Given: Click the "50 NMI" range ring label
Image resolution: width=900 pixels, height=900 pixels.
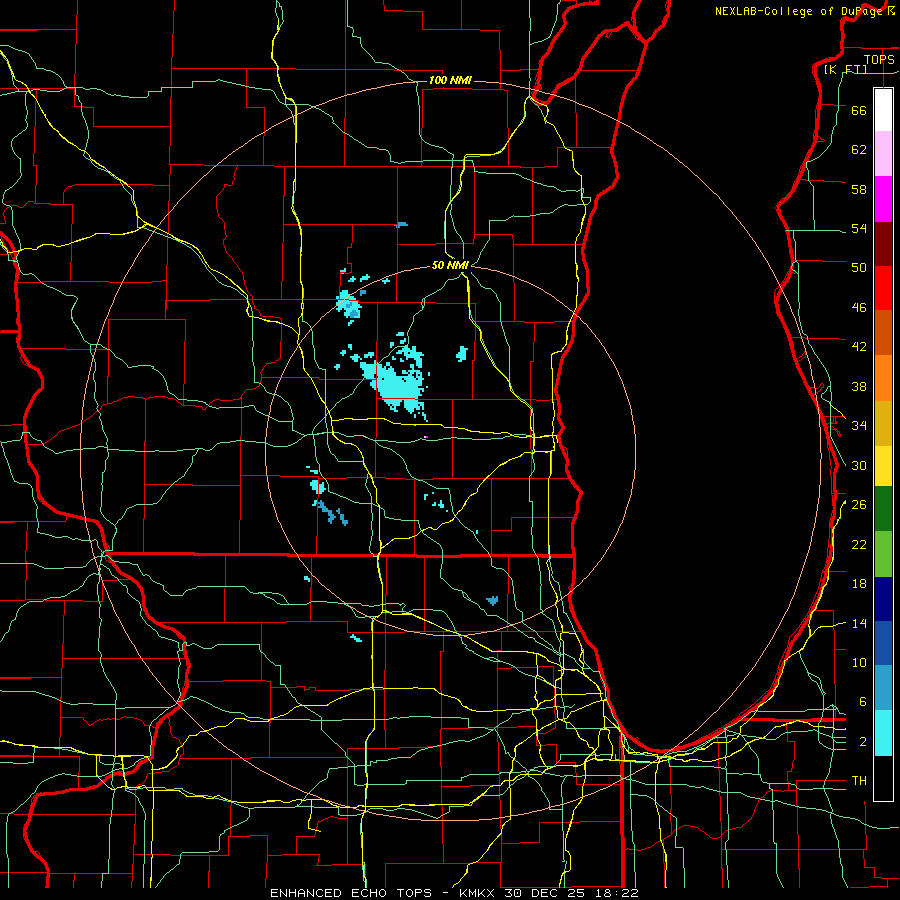Looking at the screenshot, I should click(x=451, y=265).
